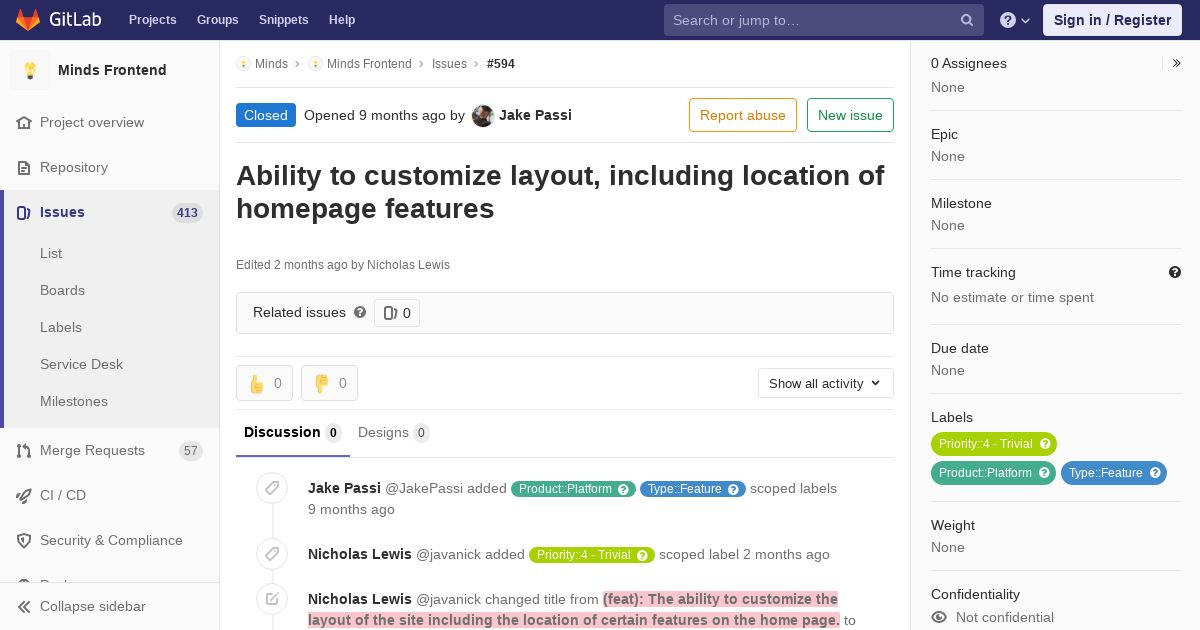This screenshot has width=1200, height=630.
Task: Click the @JakePassi username
Action: pos(424,488)
